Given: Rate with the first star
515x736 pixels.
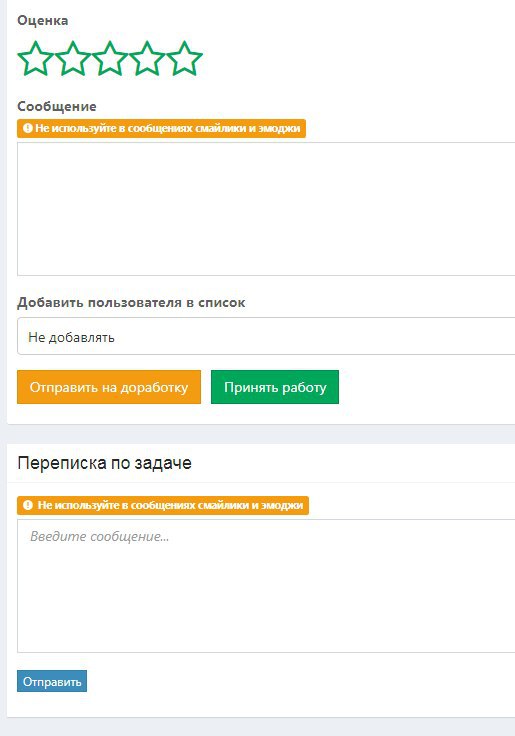Looking at the screenshot, I should (x=36, y=59).
